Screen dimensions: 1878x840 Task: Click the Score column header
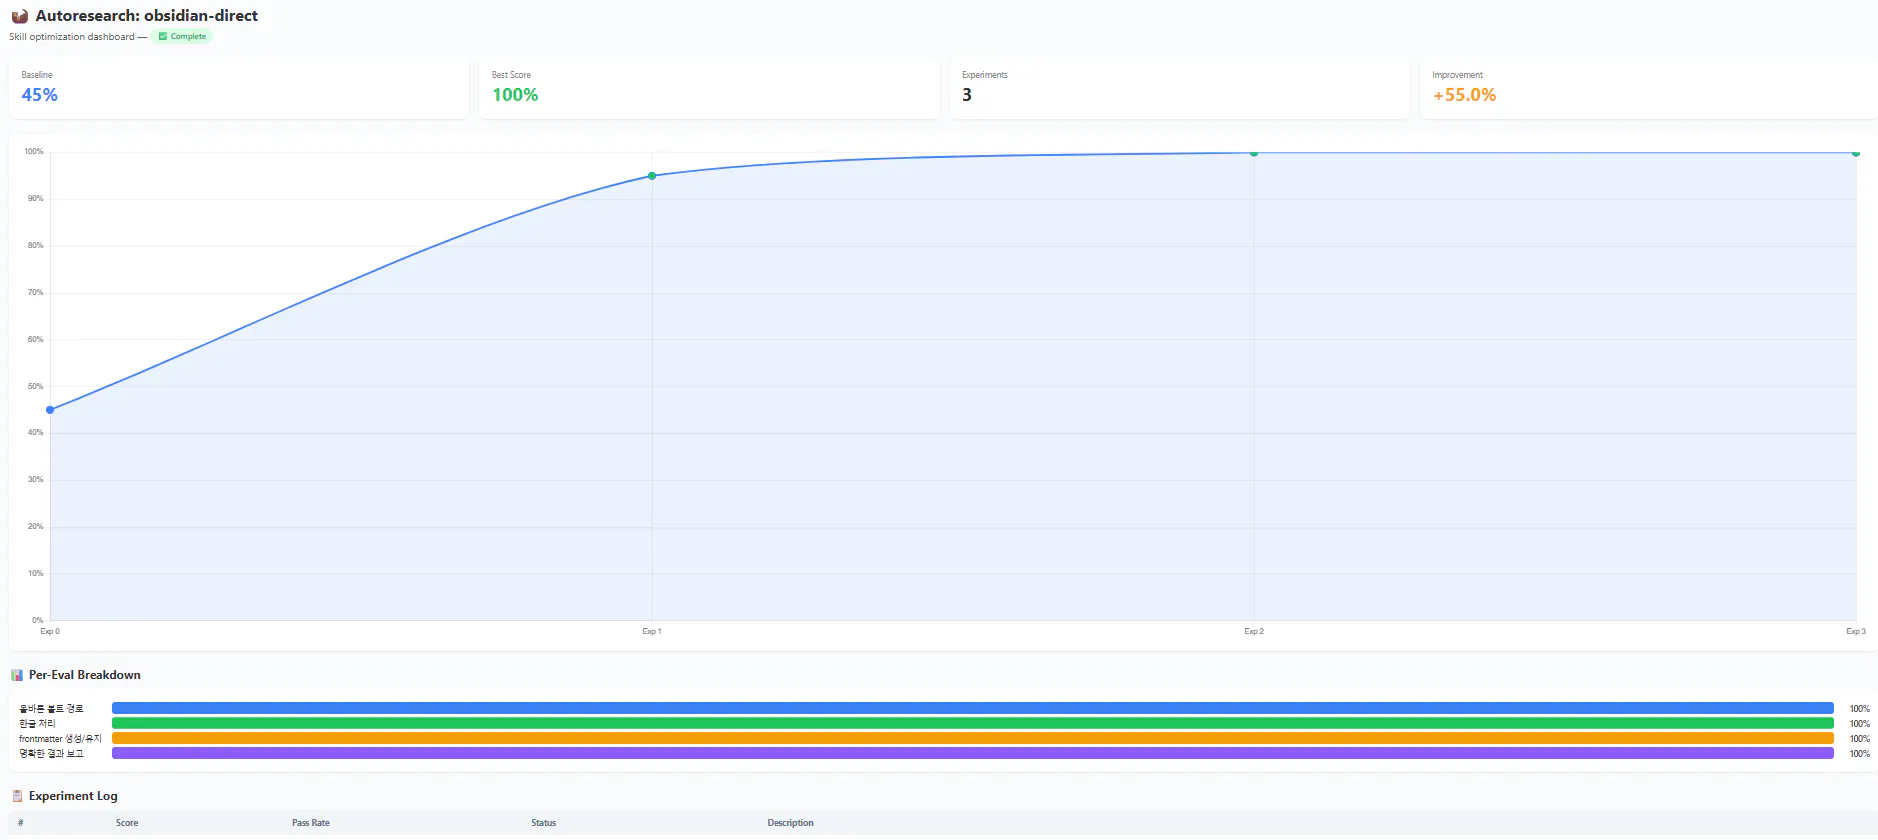pos(127,823)
